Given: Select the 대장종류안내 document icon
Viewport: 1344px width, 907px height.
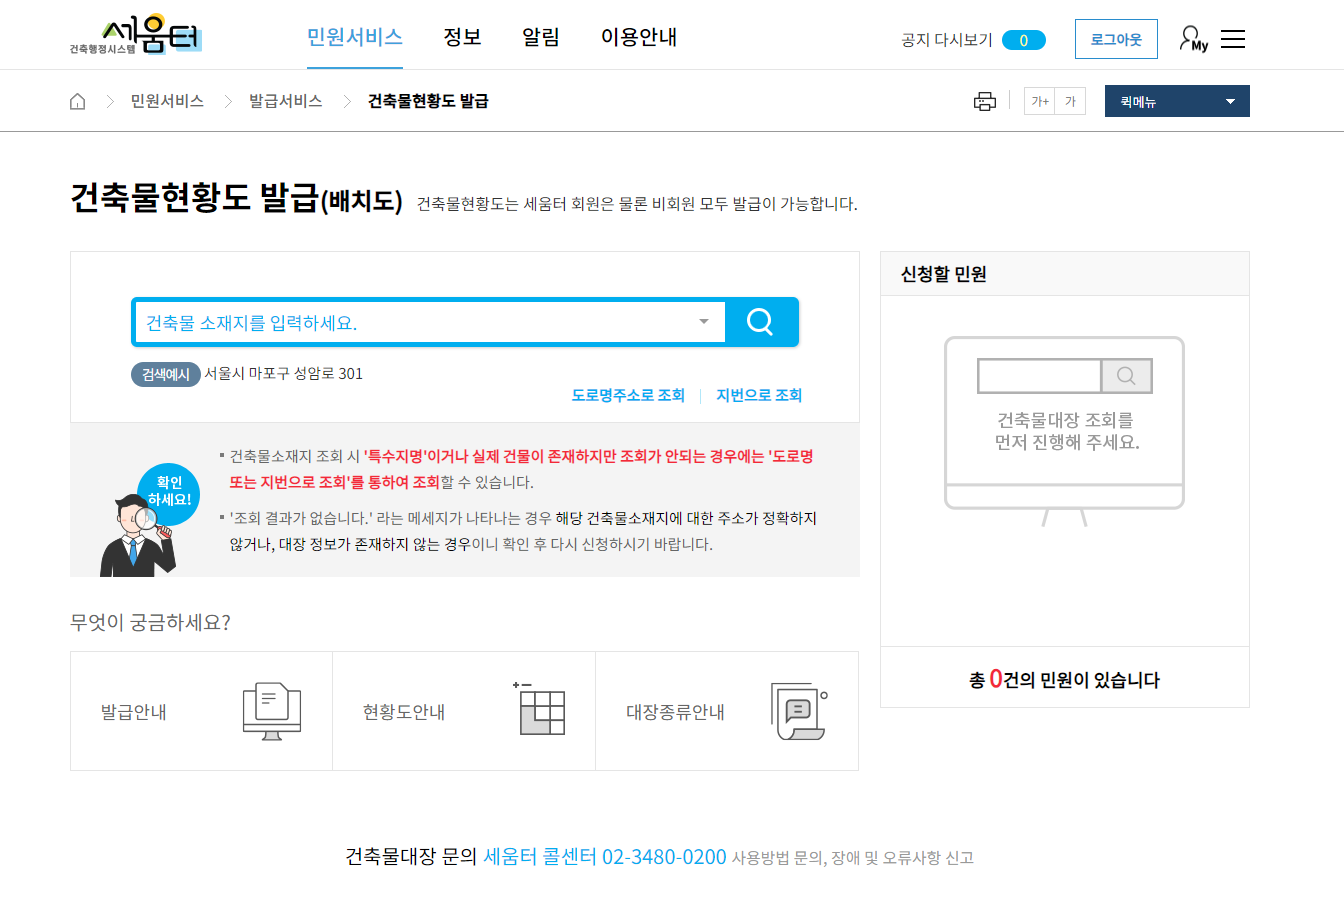Looking at the screenshot, I should tap(800, 711).
